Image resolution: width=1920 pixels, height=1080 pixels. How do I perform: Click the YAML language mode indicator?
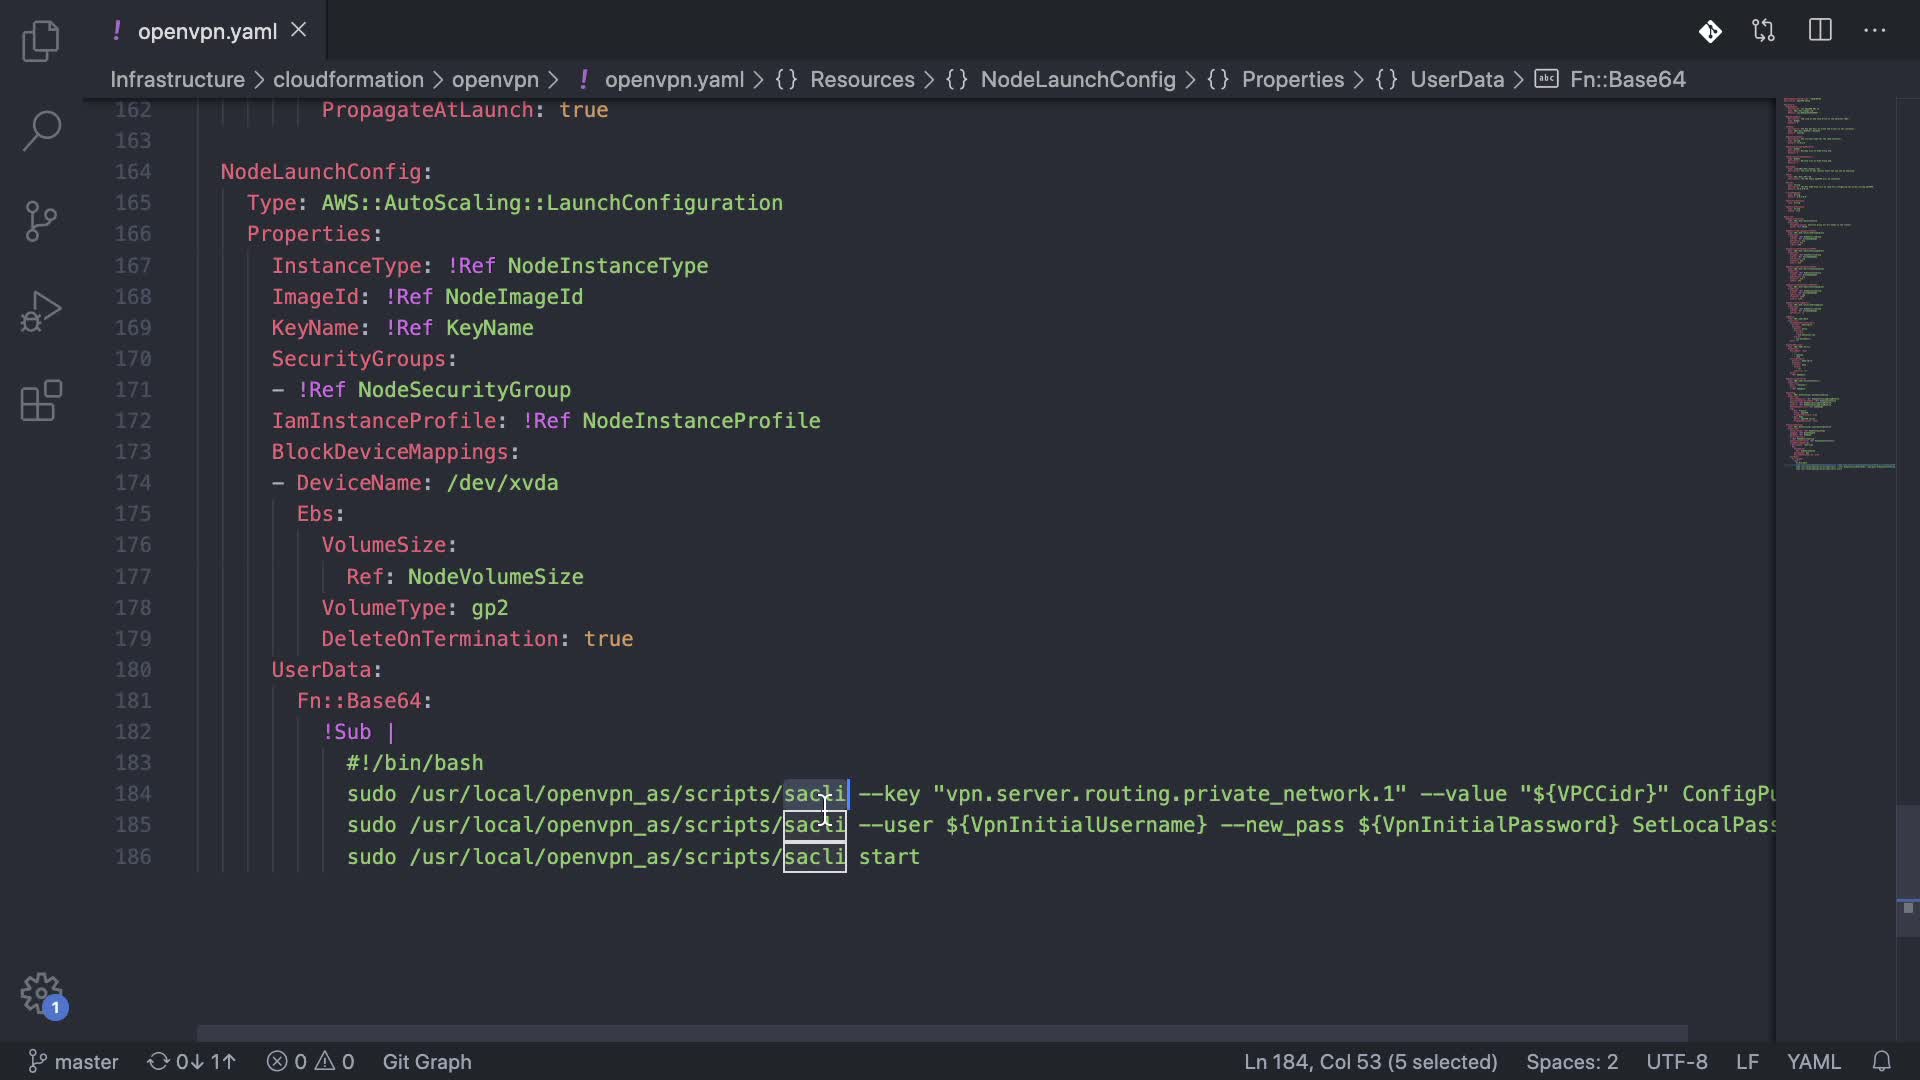point(1813,1061)
